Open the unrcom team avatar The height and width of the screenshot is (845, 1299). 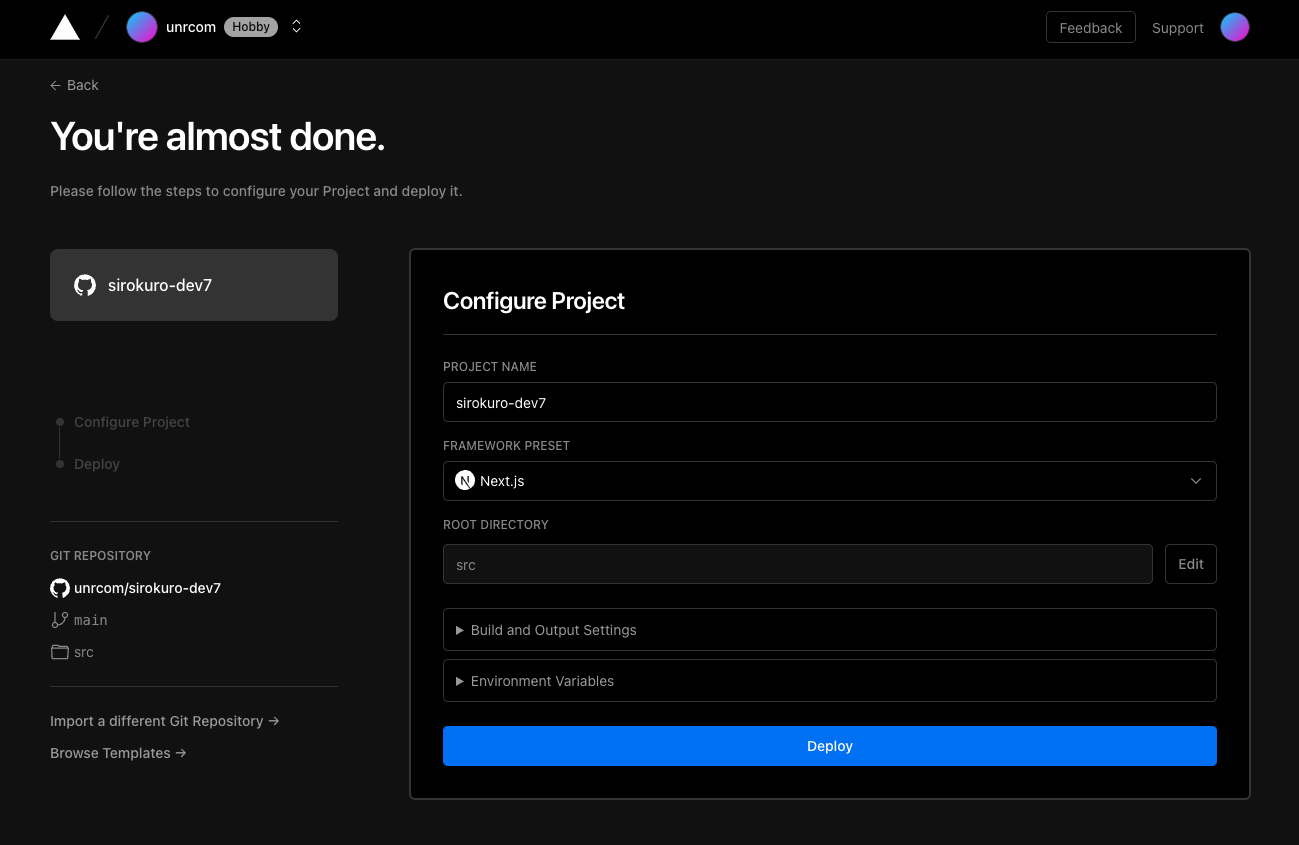click(x=142, y=27)
